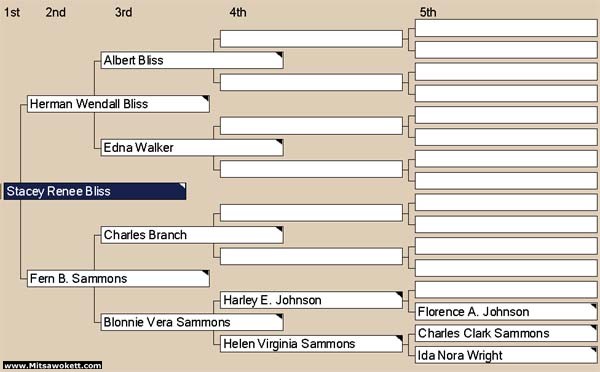Click corner marker on Charles Branch box
Viewport: 600px width, 372px height.
click(280, 230)
